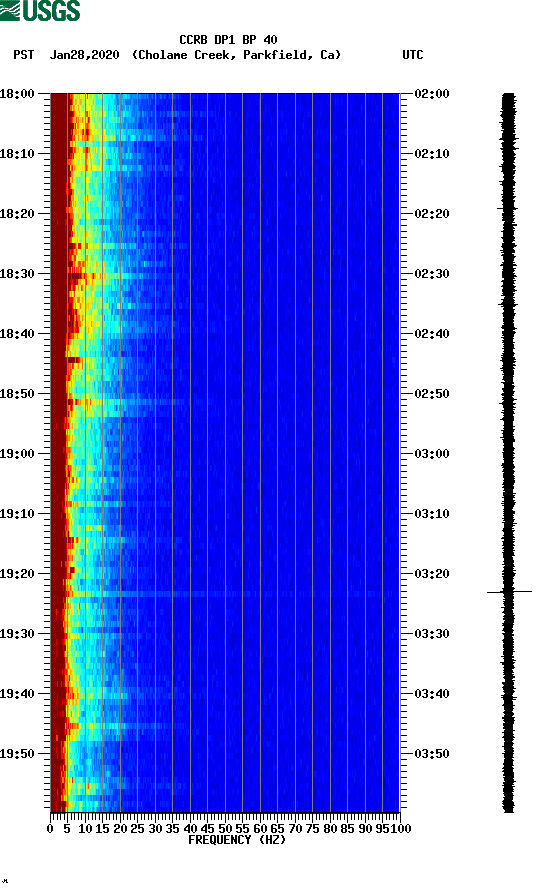Screen dimensions: 552x892
Task: Click the 10 Hz frequency tick label
Action: tap(85, 829)
